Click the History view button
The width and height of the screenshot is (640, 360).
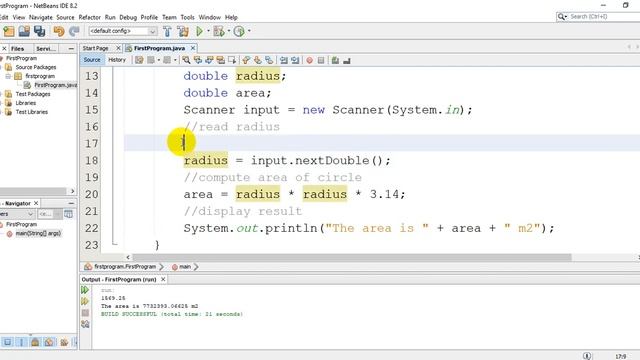point(117,60)
